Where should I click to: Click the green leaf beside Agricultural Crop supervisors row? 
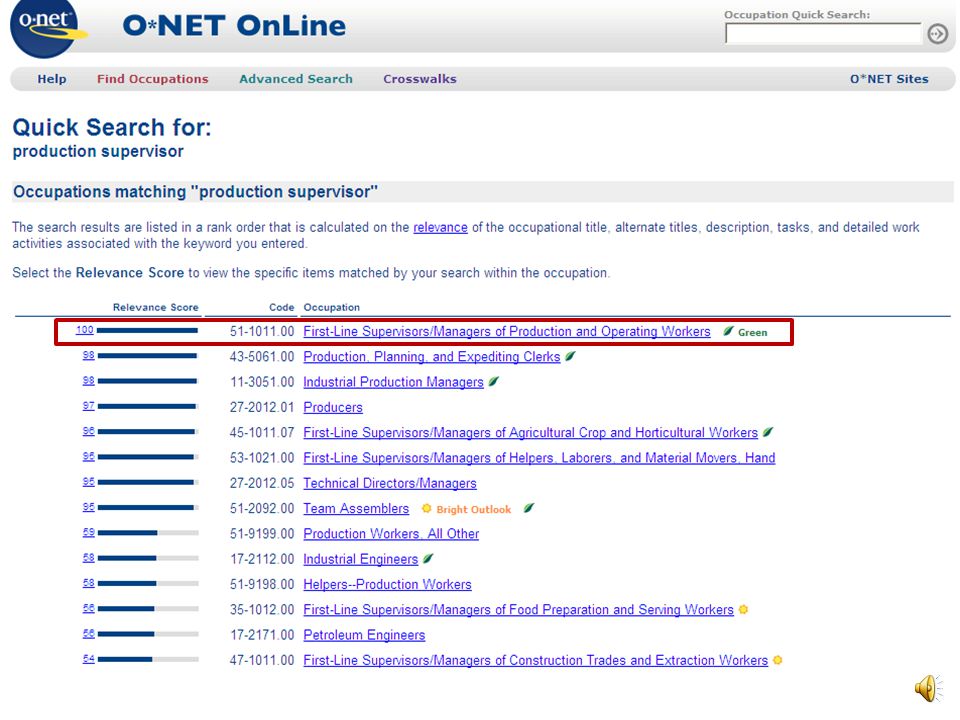[x=768, y=432]
